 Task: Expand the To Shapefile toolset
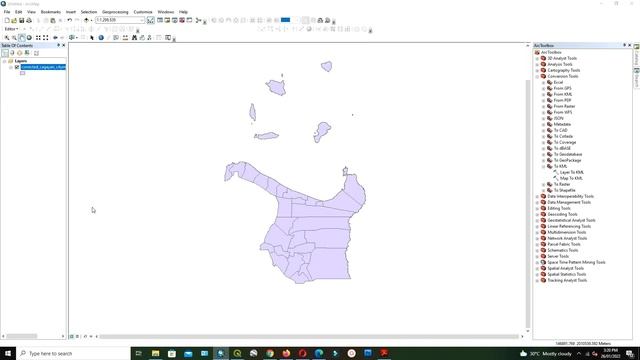point(543,190)
